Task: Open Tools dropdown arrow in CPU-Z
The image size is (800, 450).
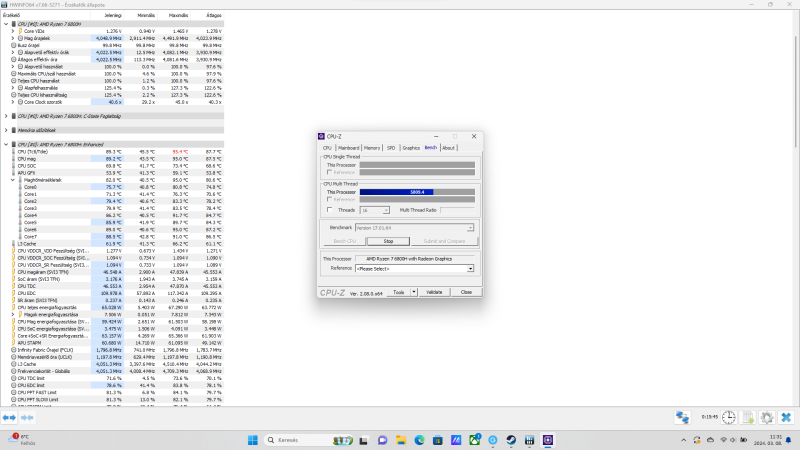Action: click(414, 292)
